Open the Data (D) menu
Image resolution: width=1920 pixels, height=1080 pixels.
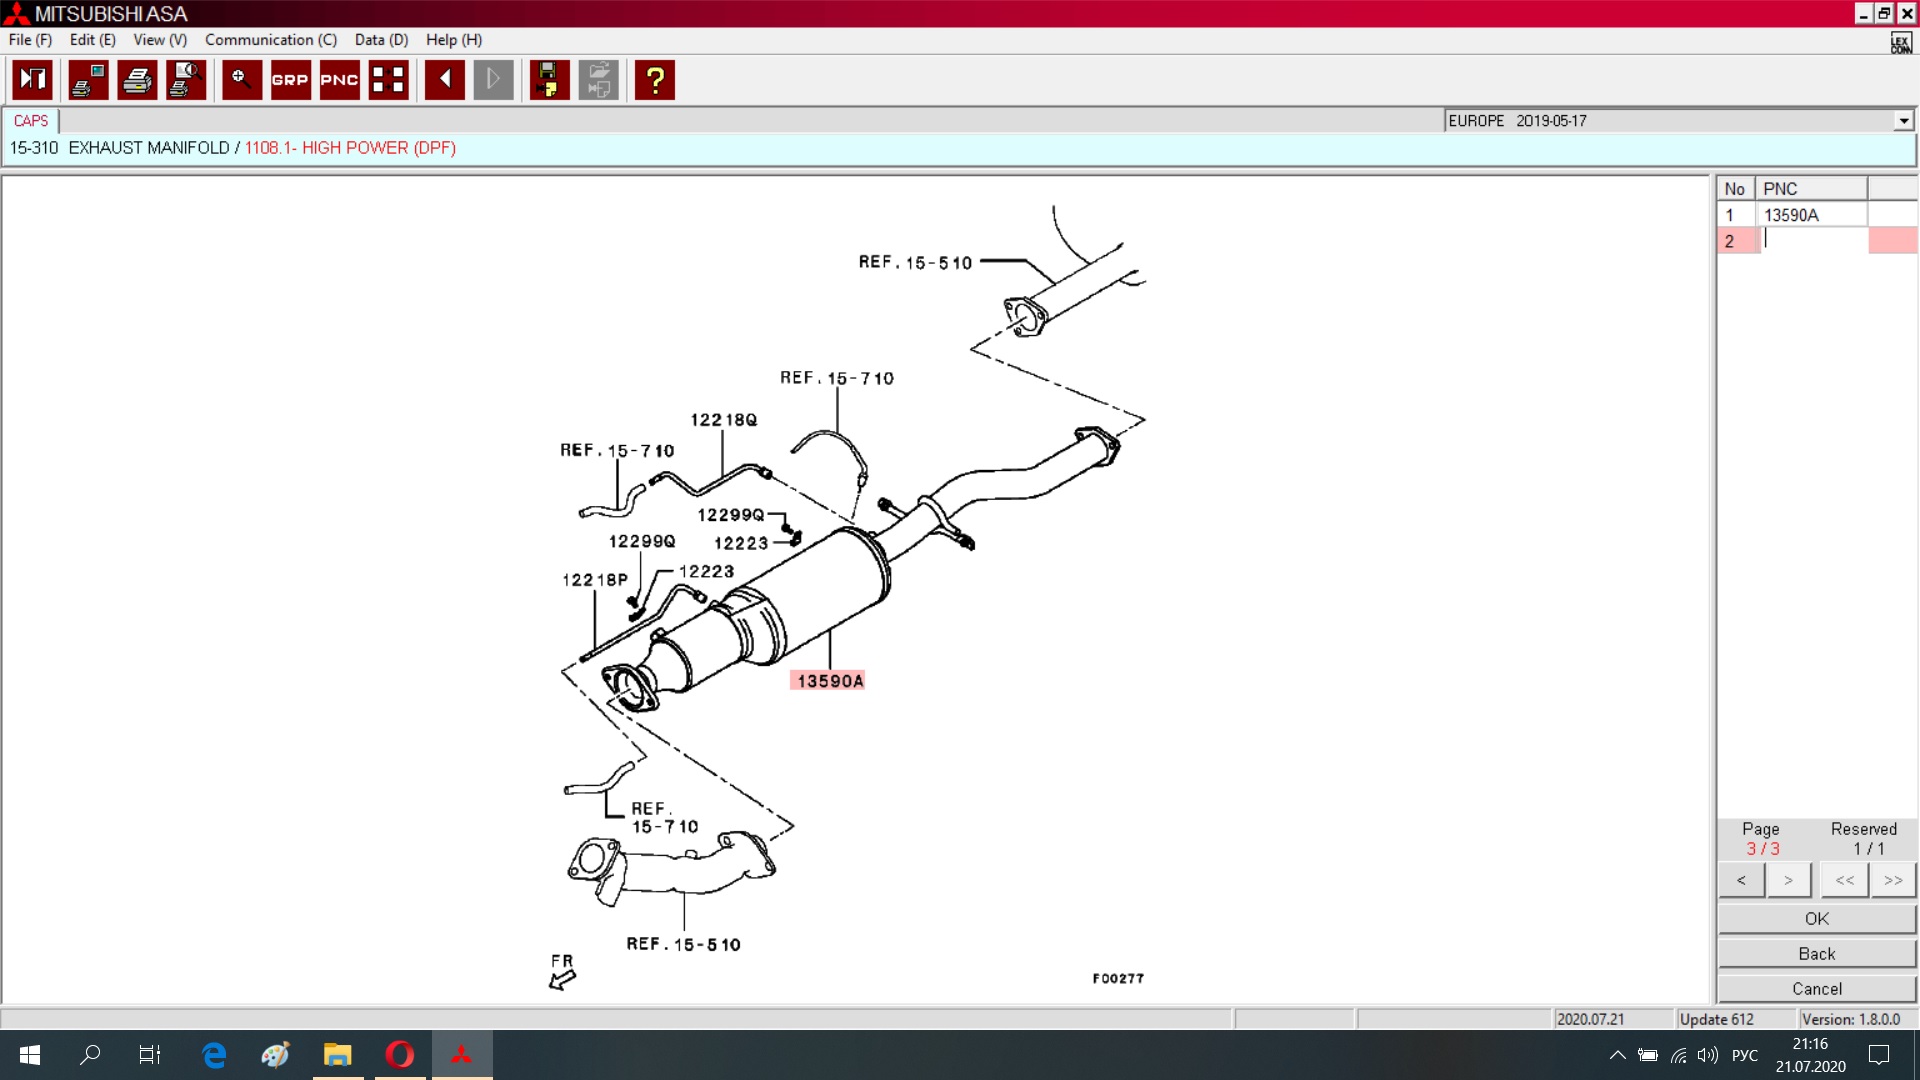[381, 40]
